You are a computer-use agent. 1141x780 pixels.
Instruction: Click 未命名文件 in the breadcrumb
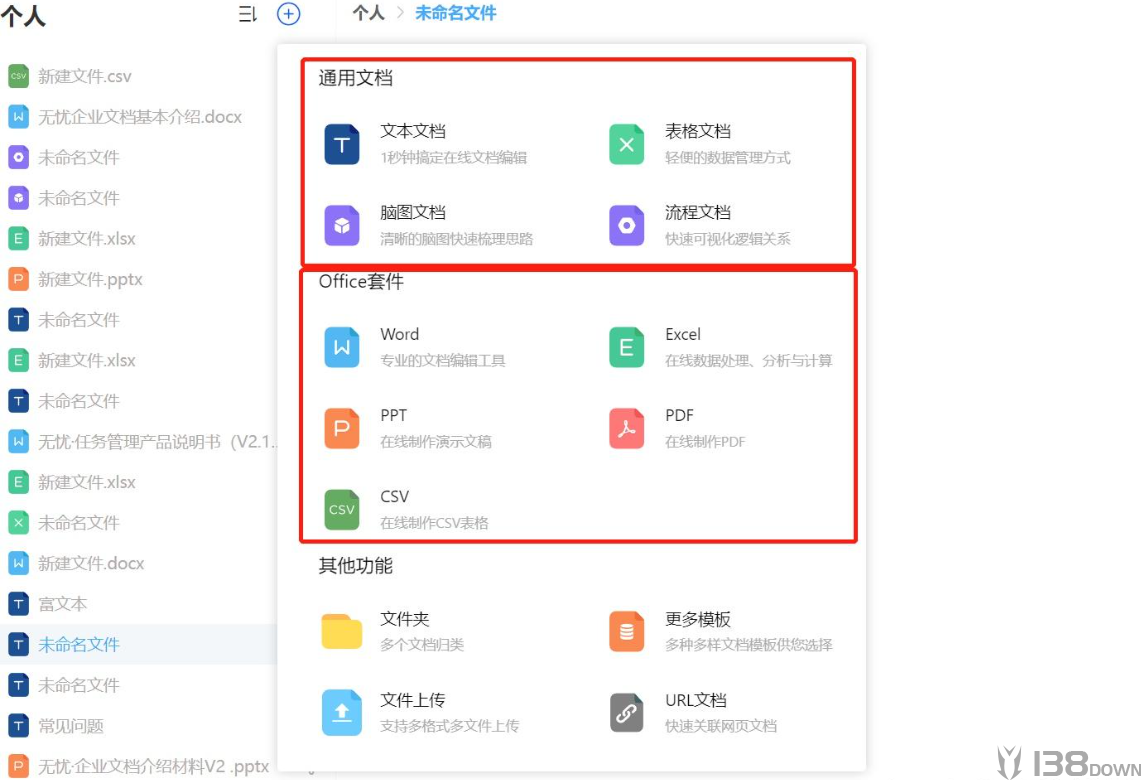click(x=456, y=13)
